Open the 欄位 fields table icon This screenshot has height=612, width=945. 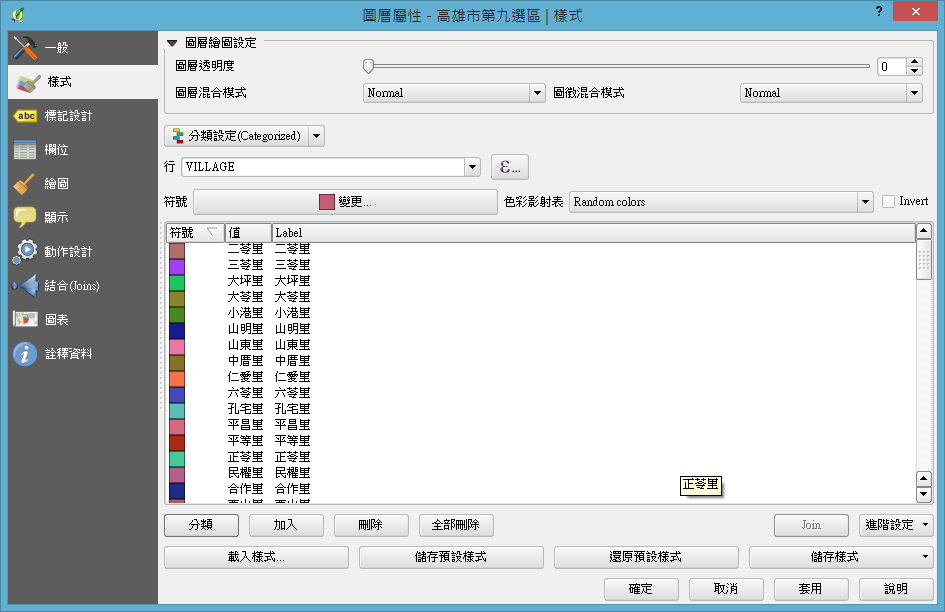click(26, 150)
